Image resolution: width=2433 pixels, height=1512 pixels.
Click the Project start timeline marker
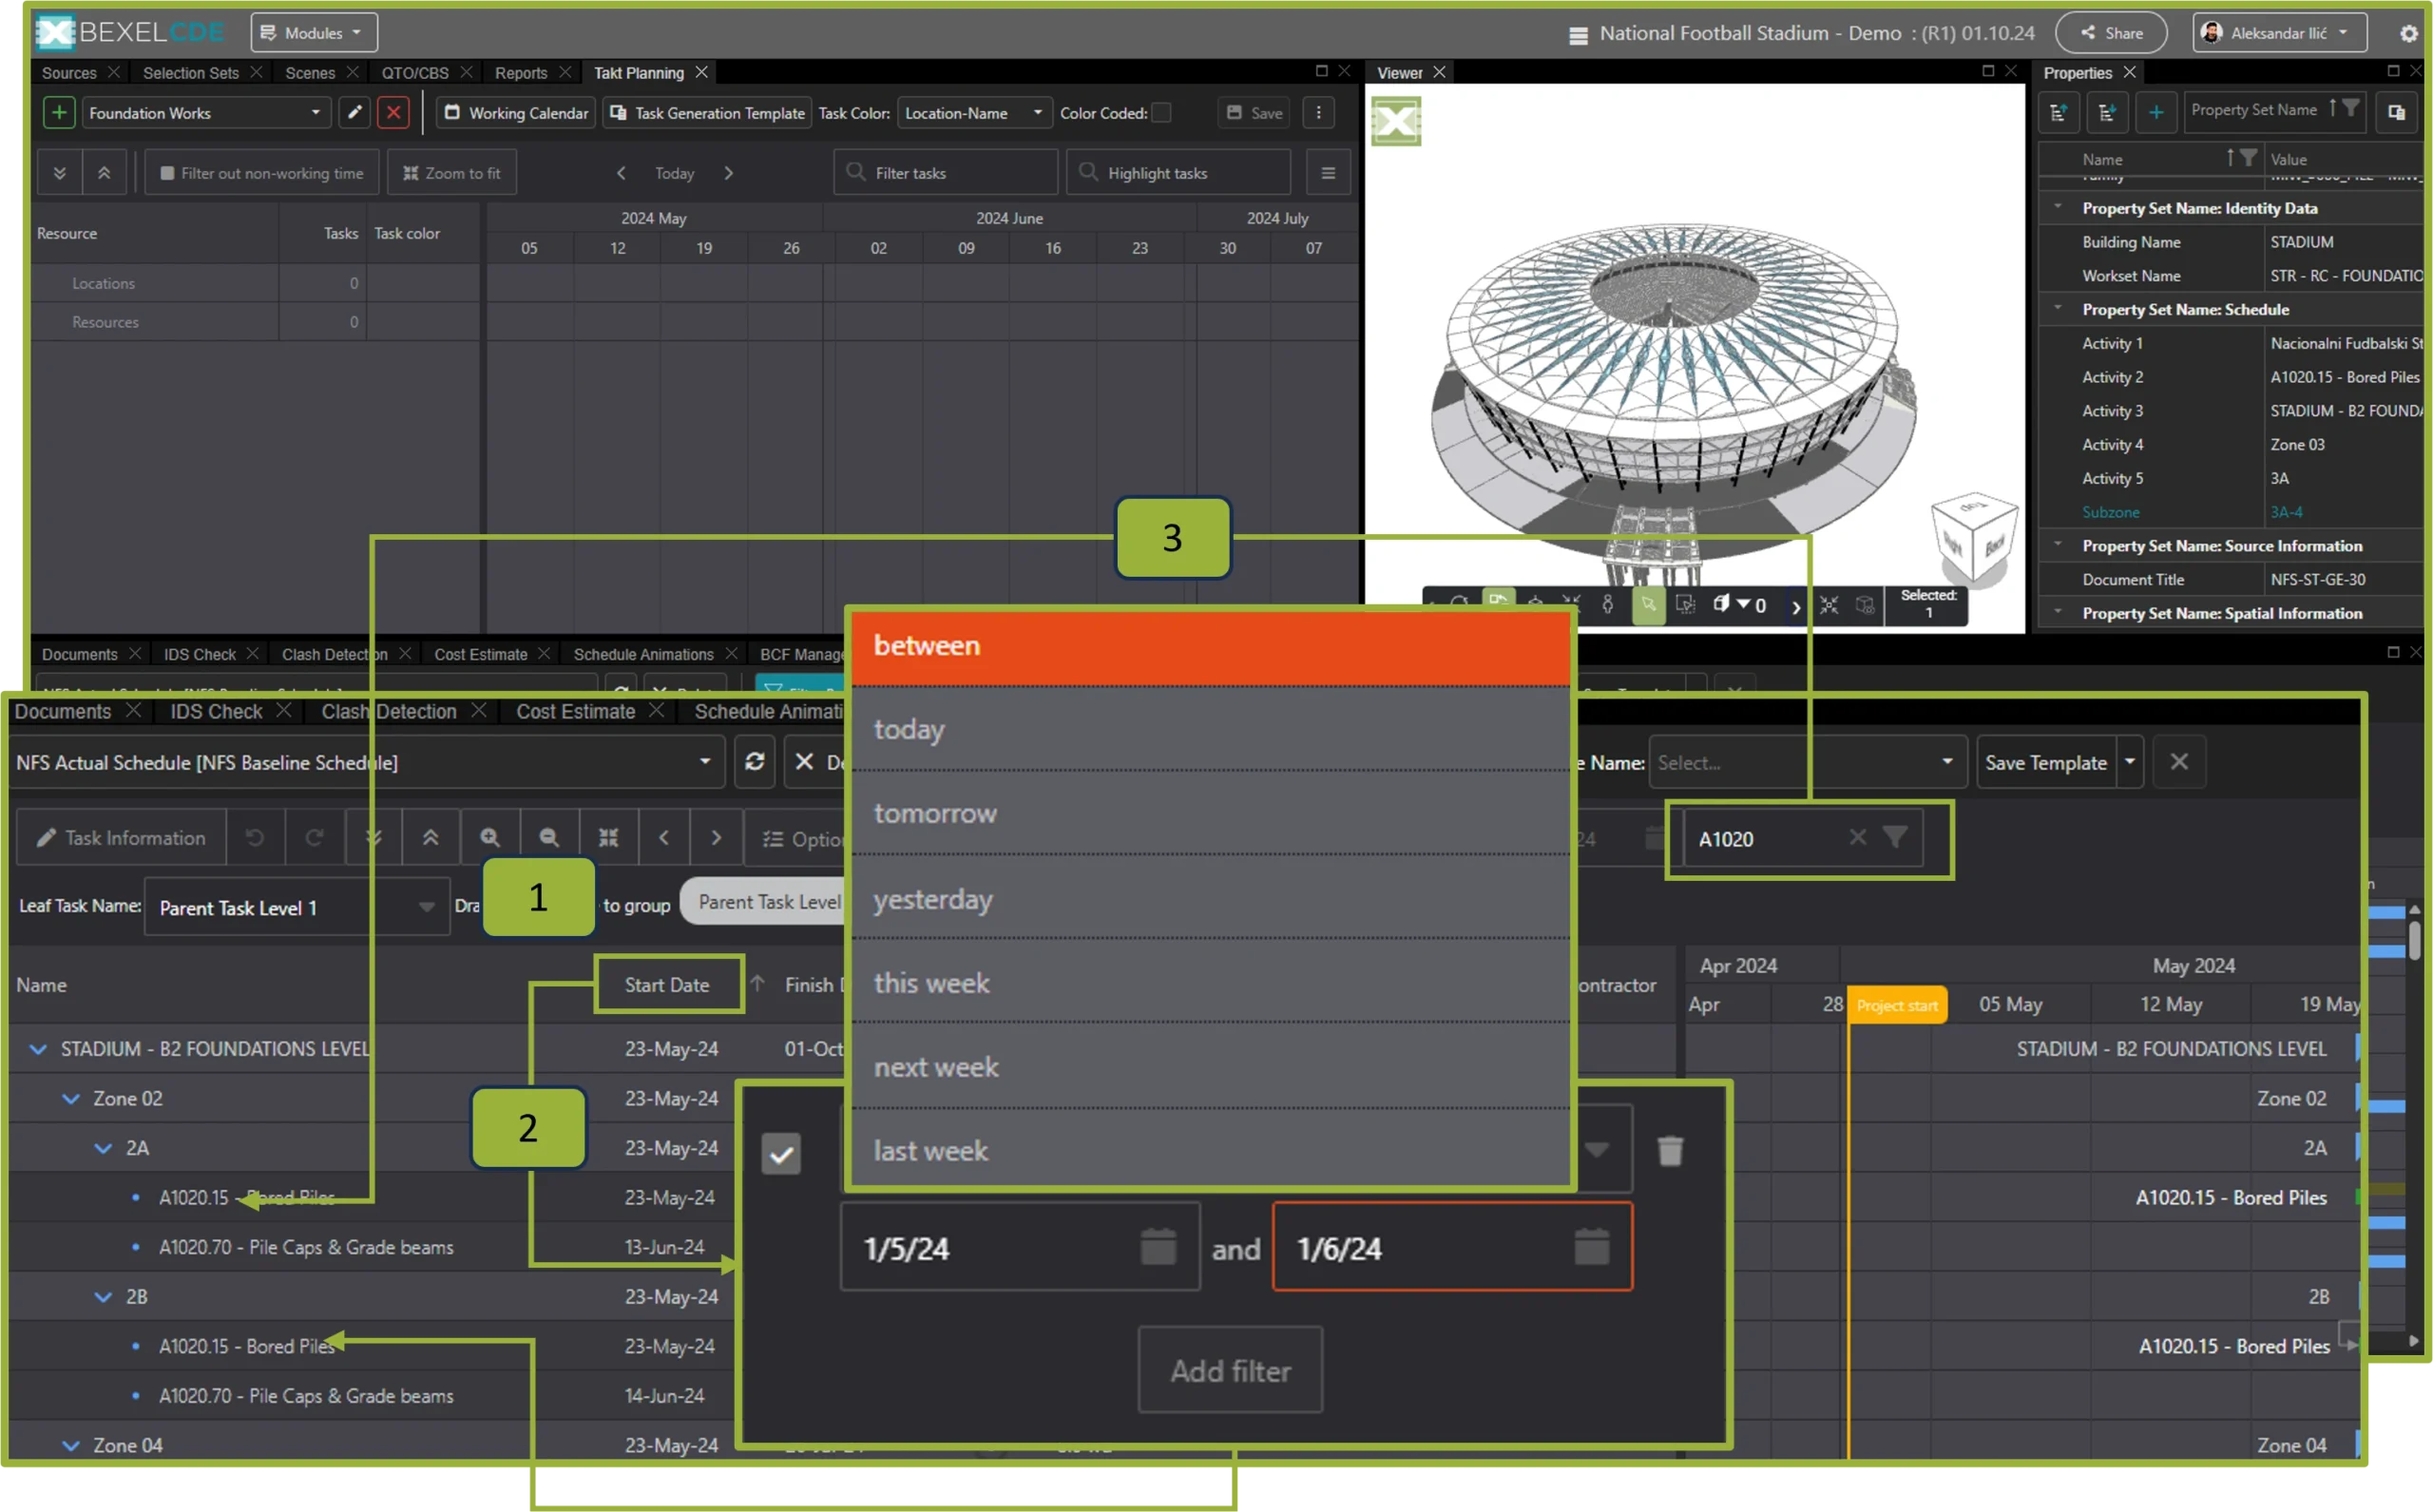coord(1897,1005)
